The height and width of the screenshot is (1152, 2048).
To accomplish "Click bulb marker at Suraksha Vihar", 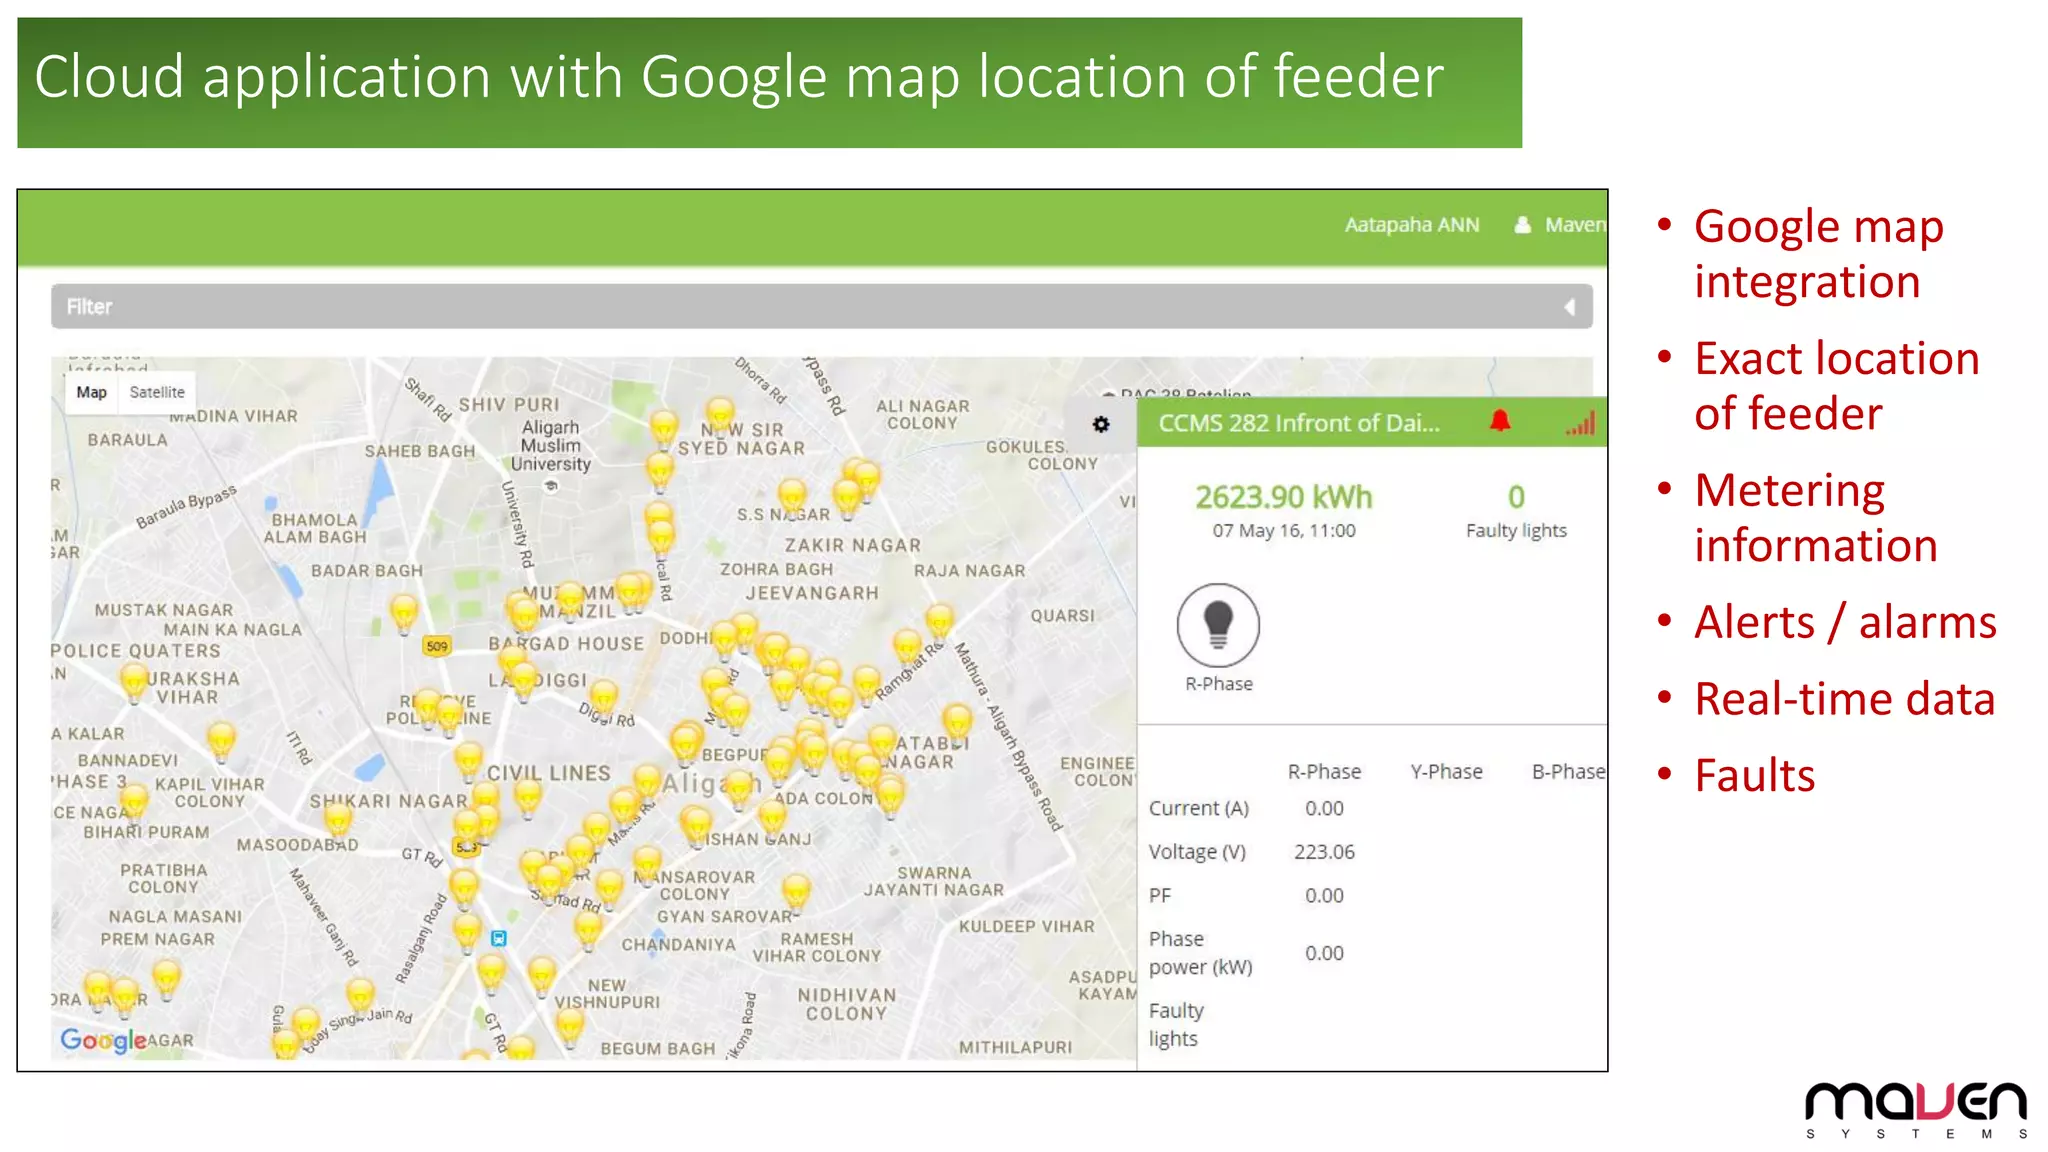I will (x=135, y=683).
